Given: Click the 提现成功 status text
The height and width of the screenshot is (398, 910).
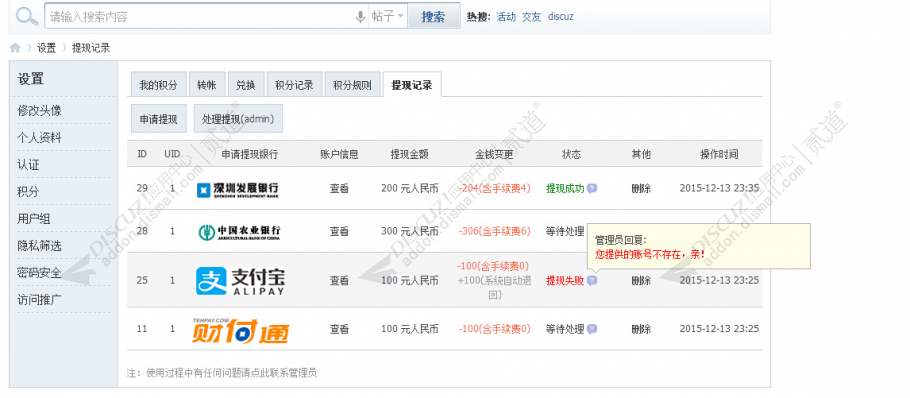Looking at the screenshot, I should coord(565,189).
